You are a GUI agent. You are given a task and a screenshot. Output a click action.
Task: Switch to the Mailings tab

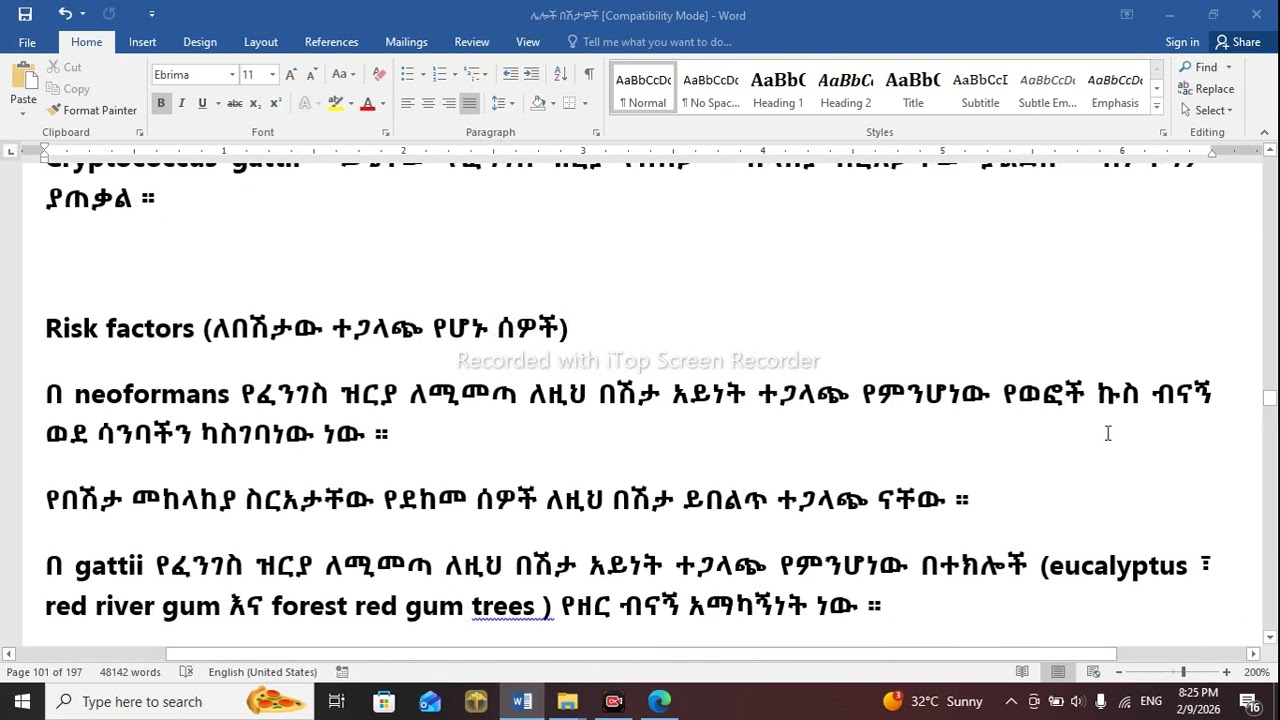[x=406, y=42]
